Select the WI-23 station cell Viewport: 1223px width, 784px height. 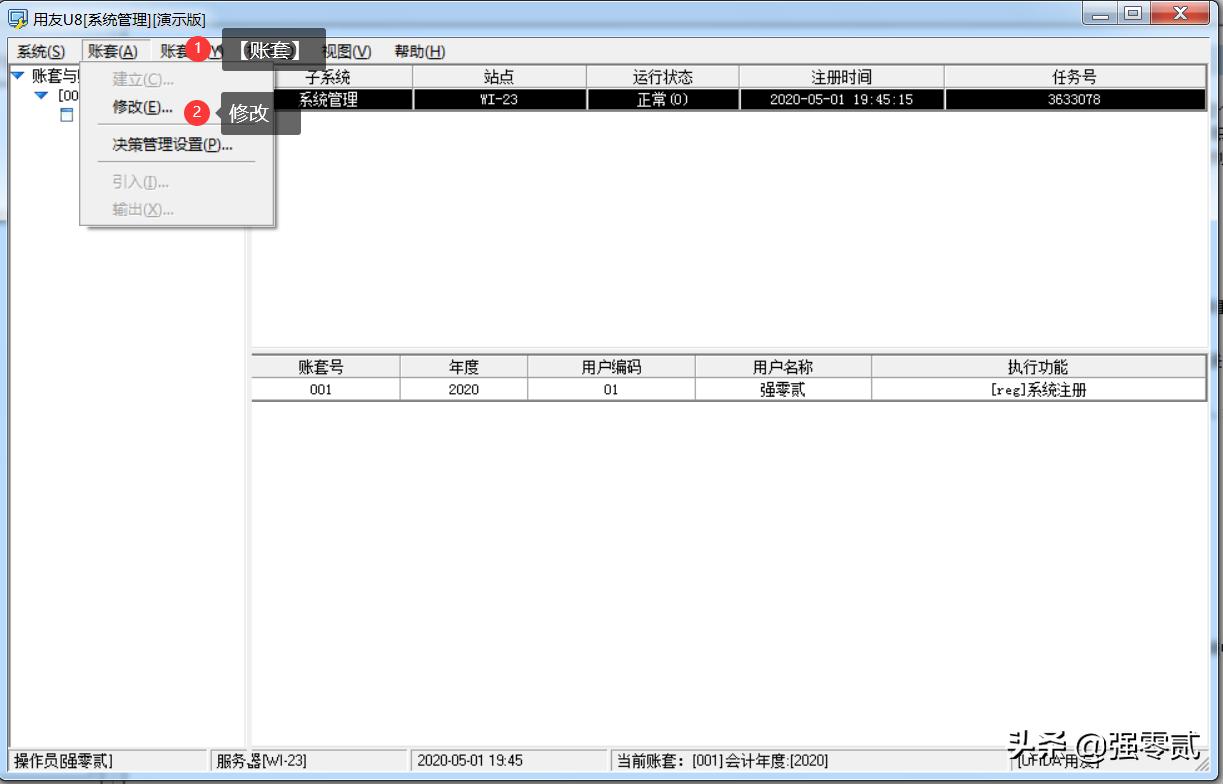(499, 100)
